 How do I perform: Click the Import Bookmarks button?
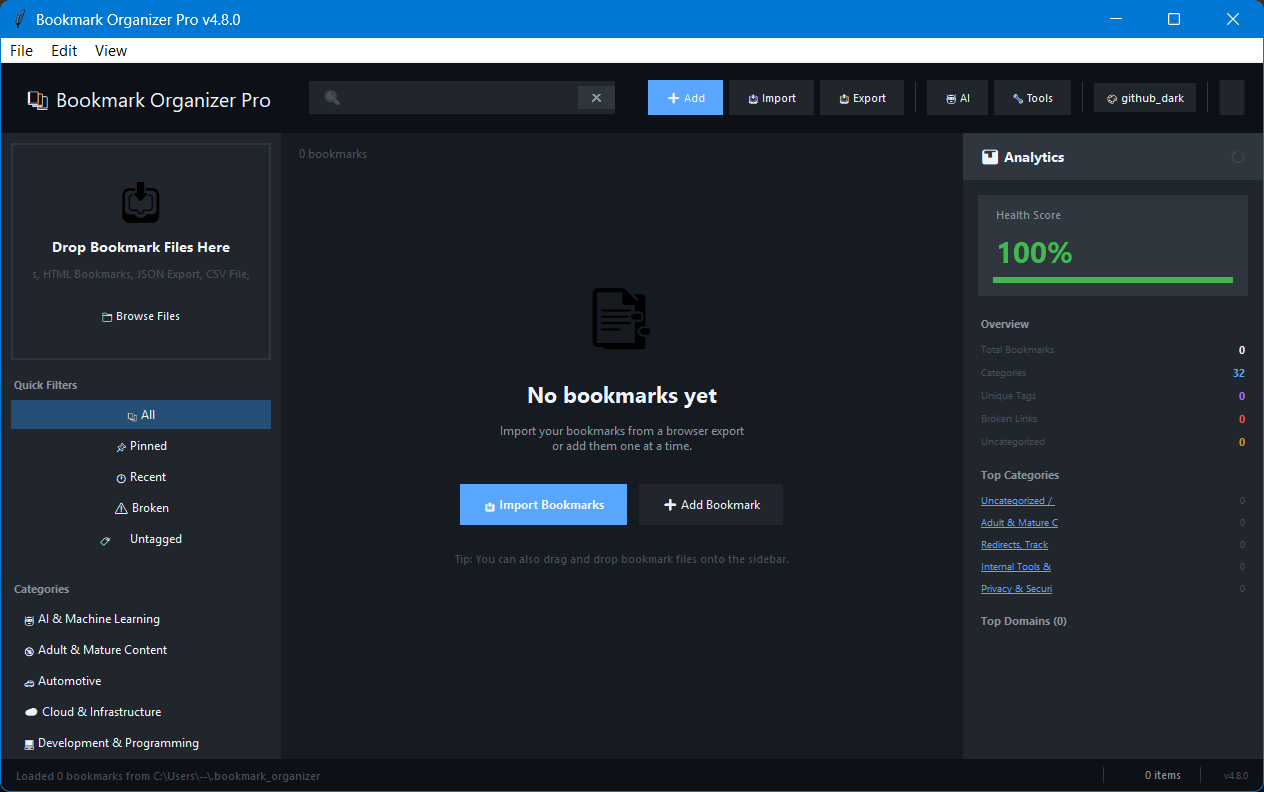(x=543, y=504)
